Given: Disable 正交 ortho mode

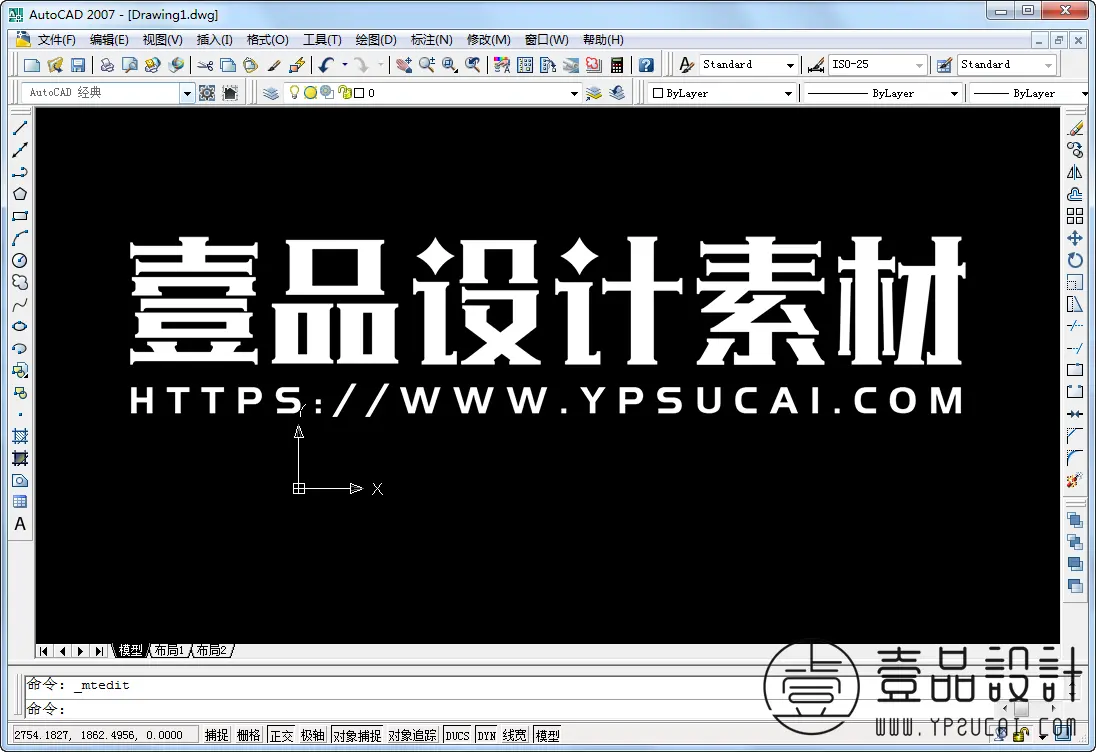Looking at the screenshot, I should 281,735.
